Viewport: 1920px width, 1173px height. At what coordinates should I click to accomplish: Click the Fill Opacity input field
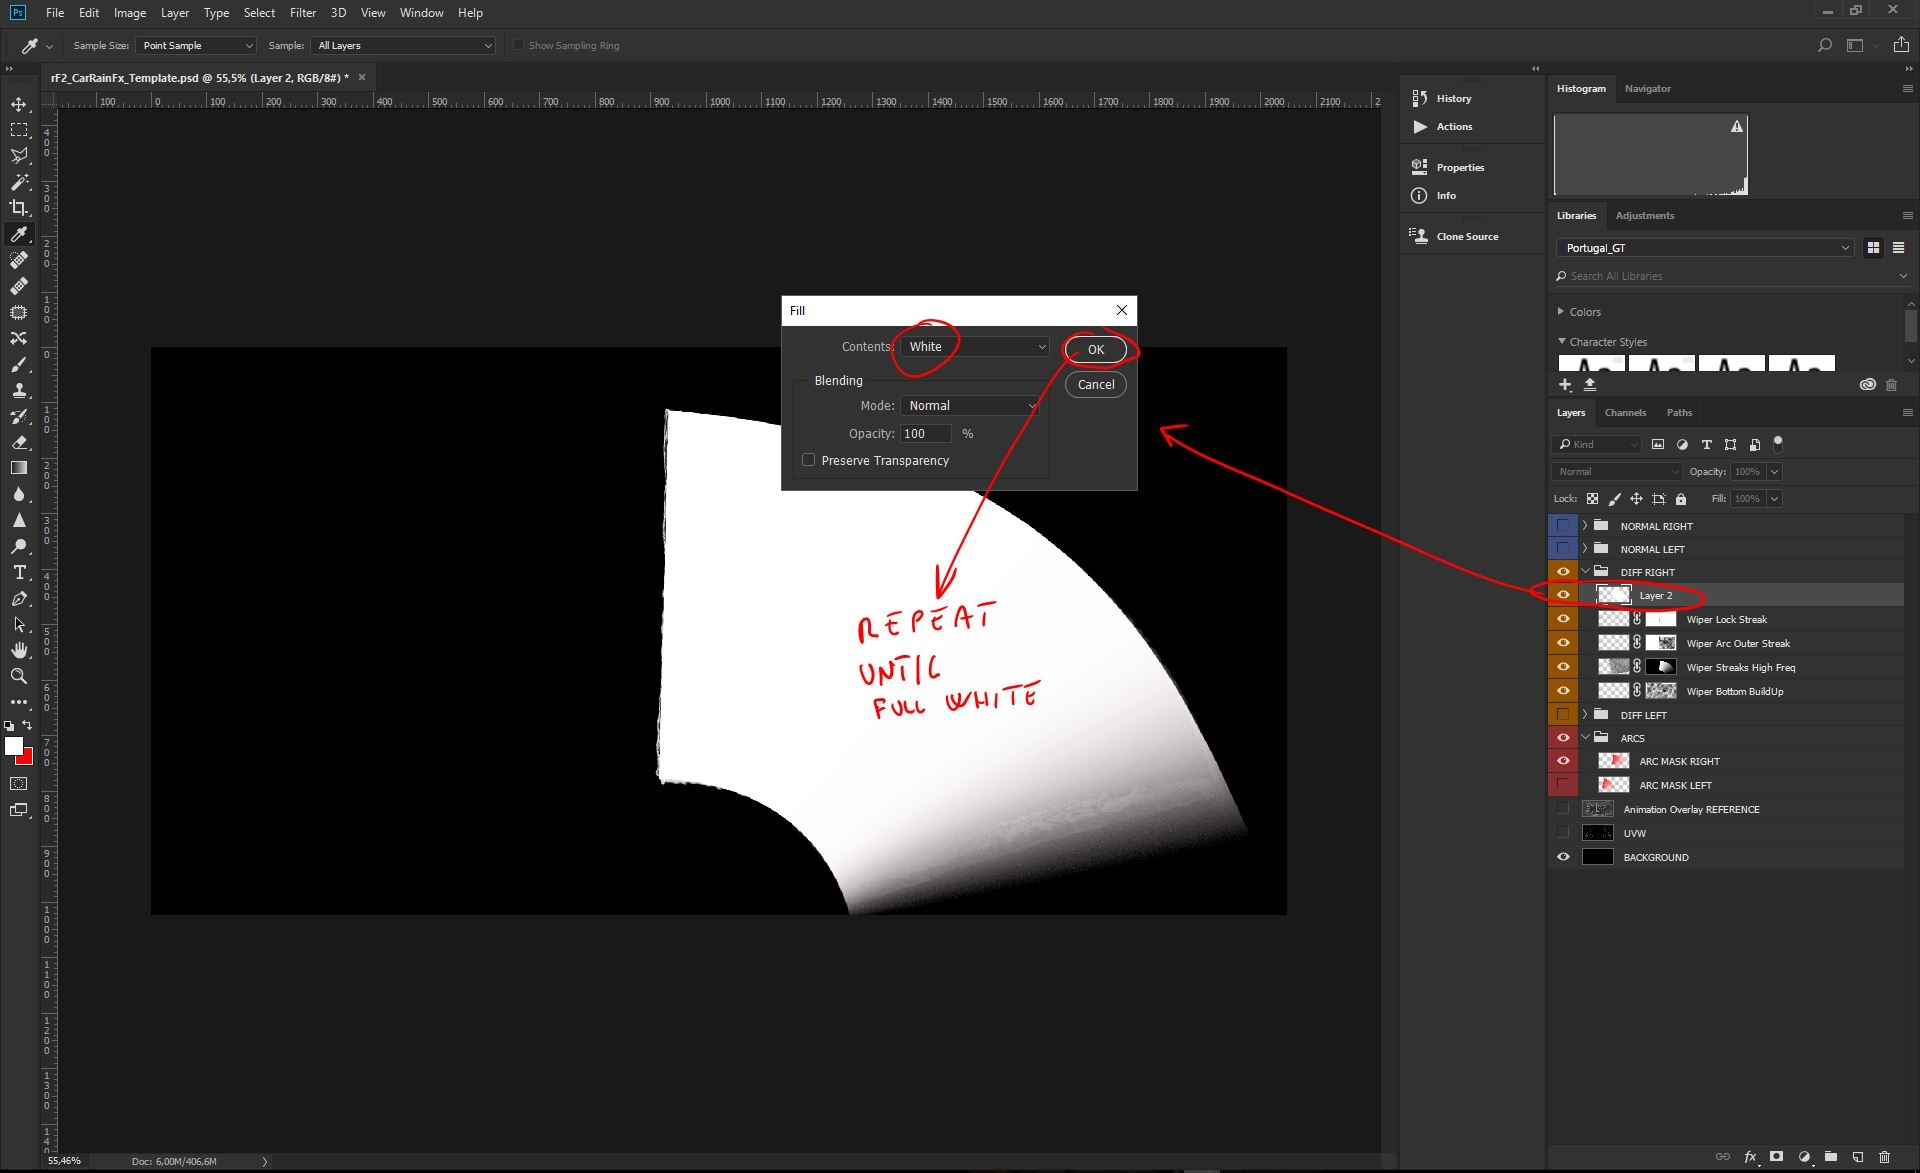point(925,434)
